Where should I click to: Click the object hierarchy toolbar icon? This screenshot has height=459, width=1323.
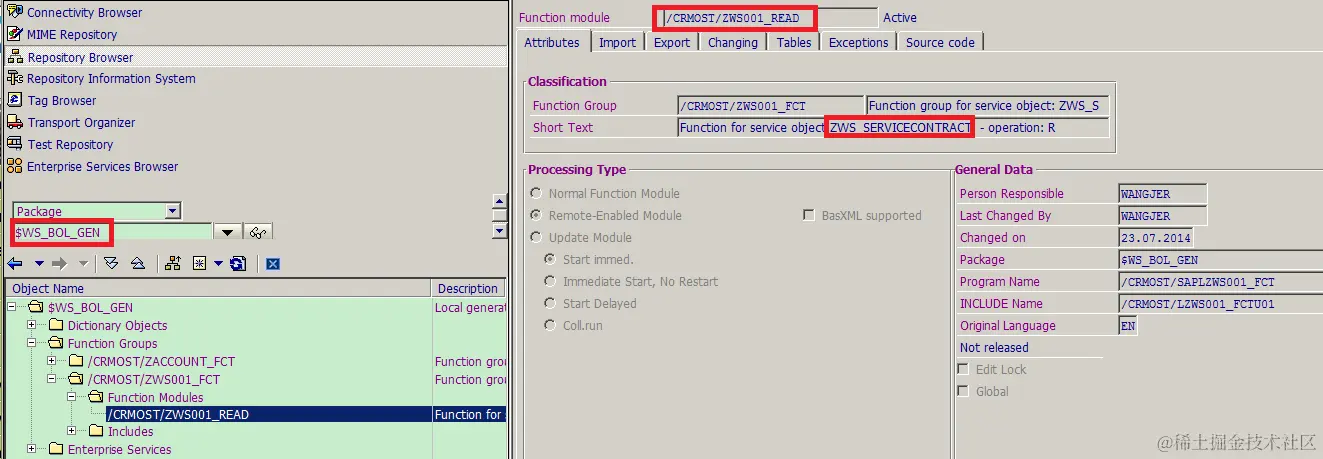point(173,263)
